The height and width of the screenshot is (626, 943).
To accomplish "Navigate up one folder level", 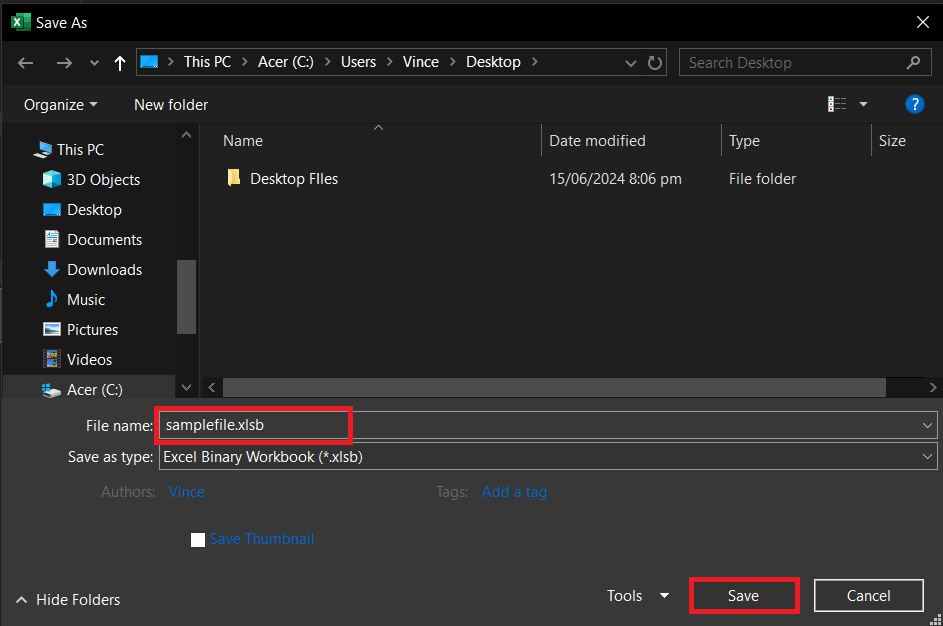I will point(118,62).
